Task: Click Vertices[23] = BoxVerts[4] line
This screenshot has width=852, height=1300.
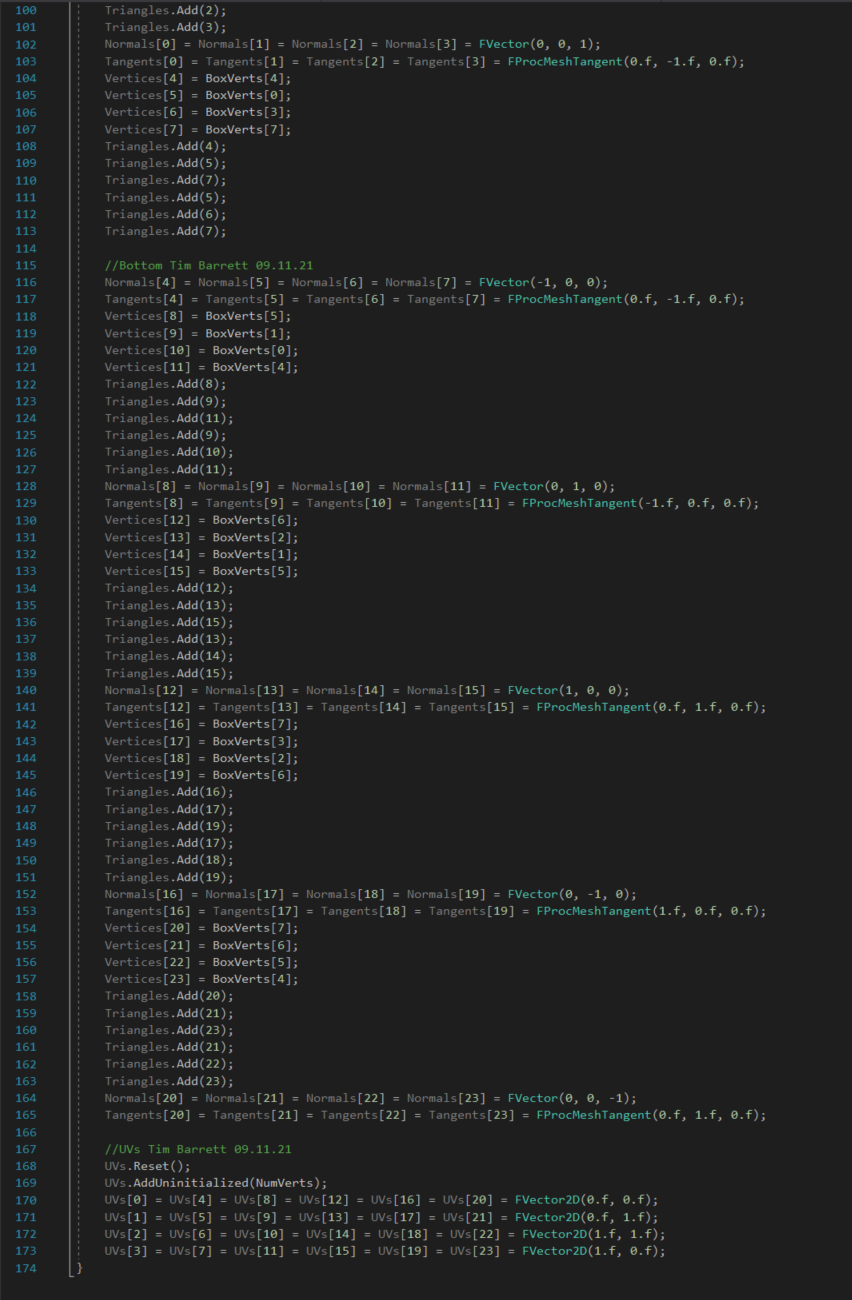Action: 202,979
